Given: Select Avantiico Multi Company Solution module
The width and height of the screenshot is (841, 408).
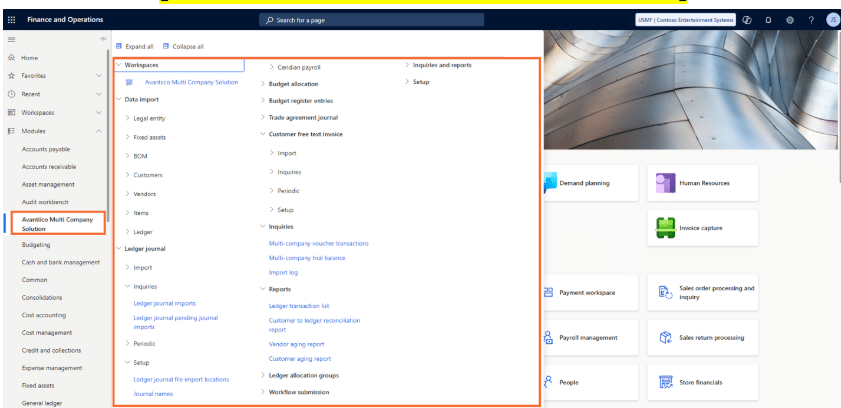Looking at the screenshot, I should 57,224.
